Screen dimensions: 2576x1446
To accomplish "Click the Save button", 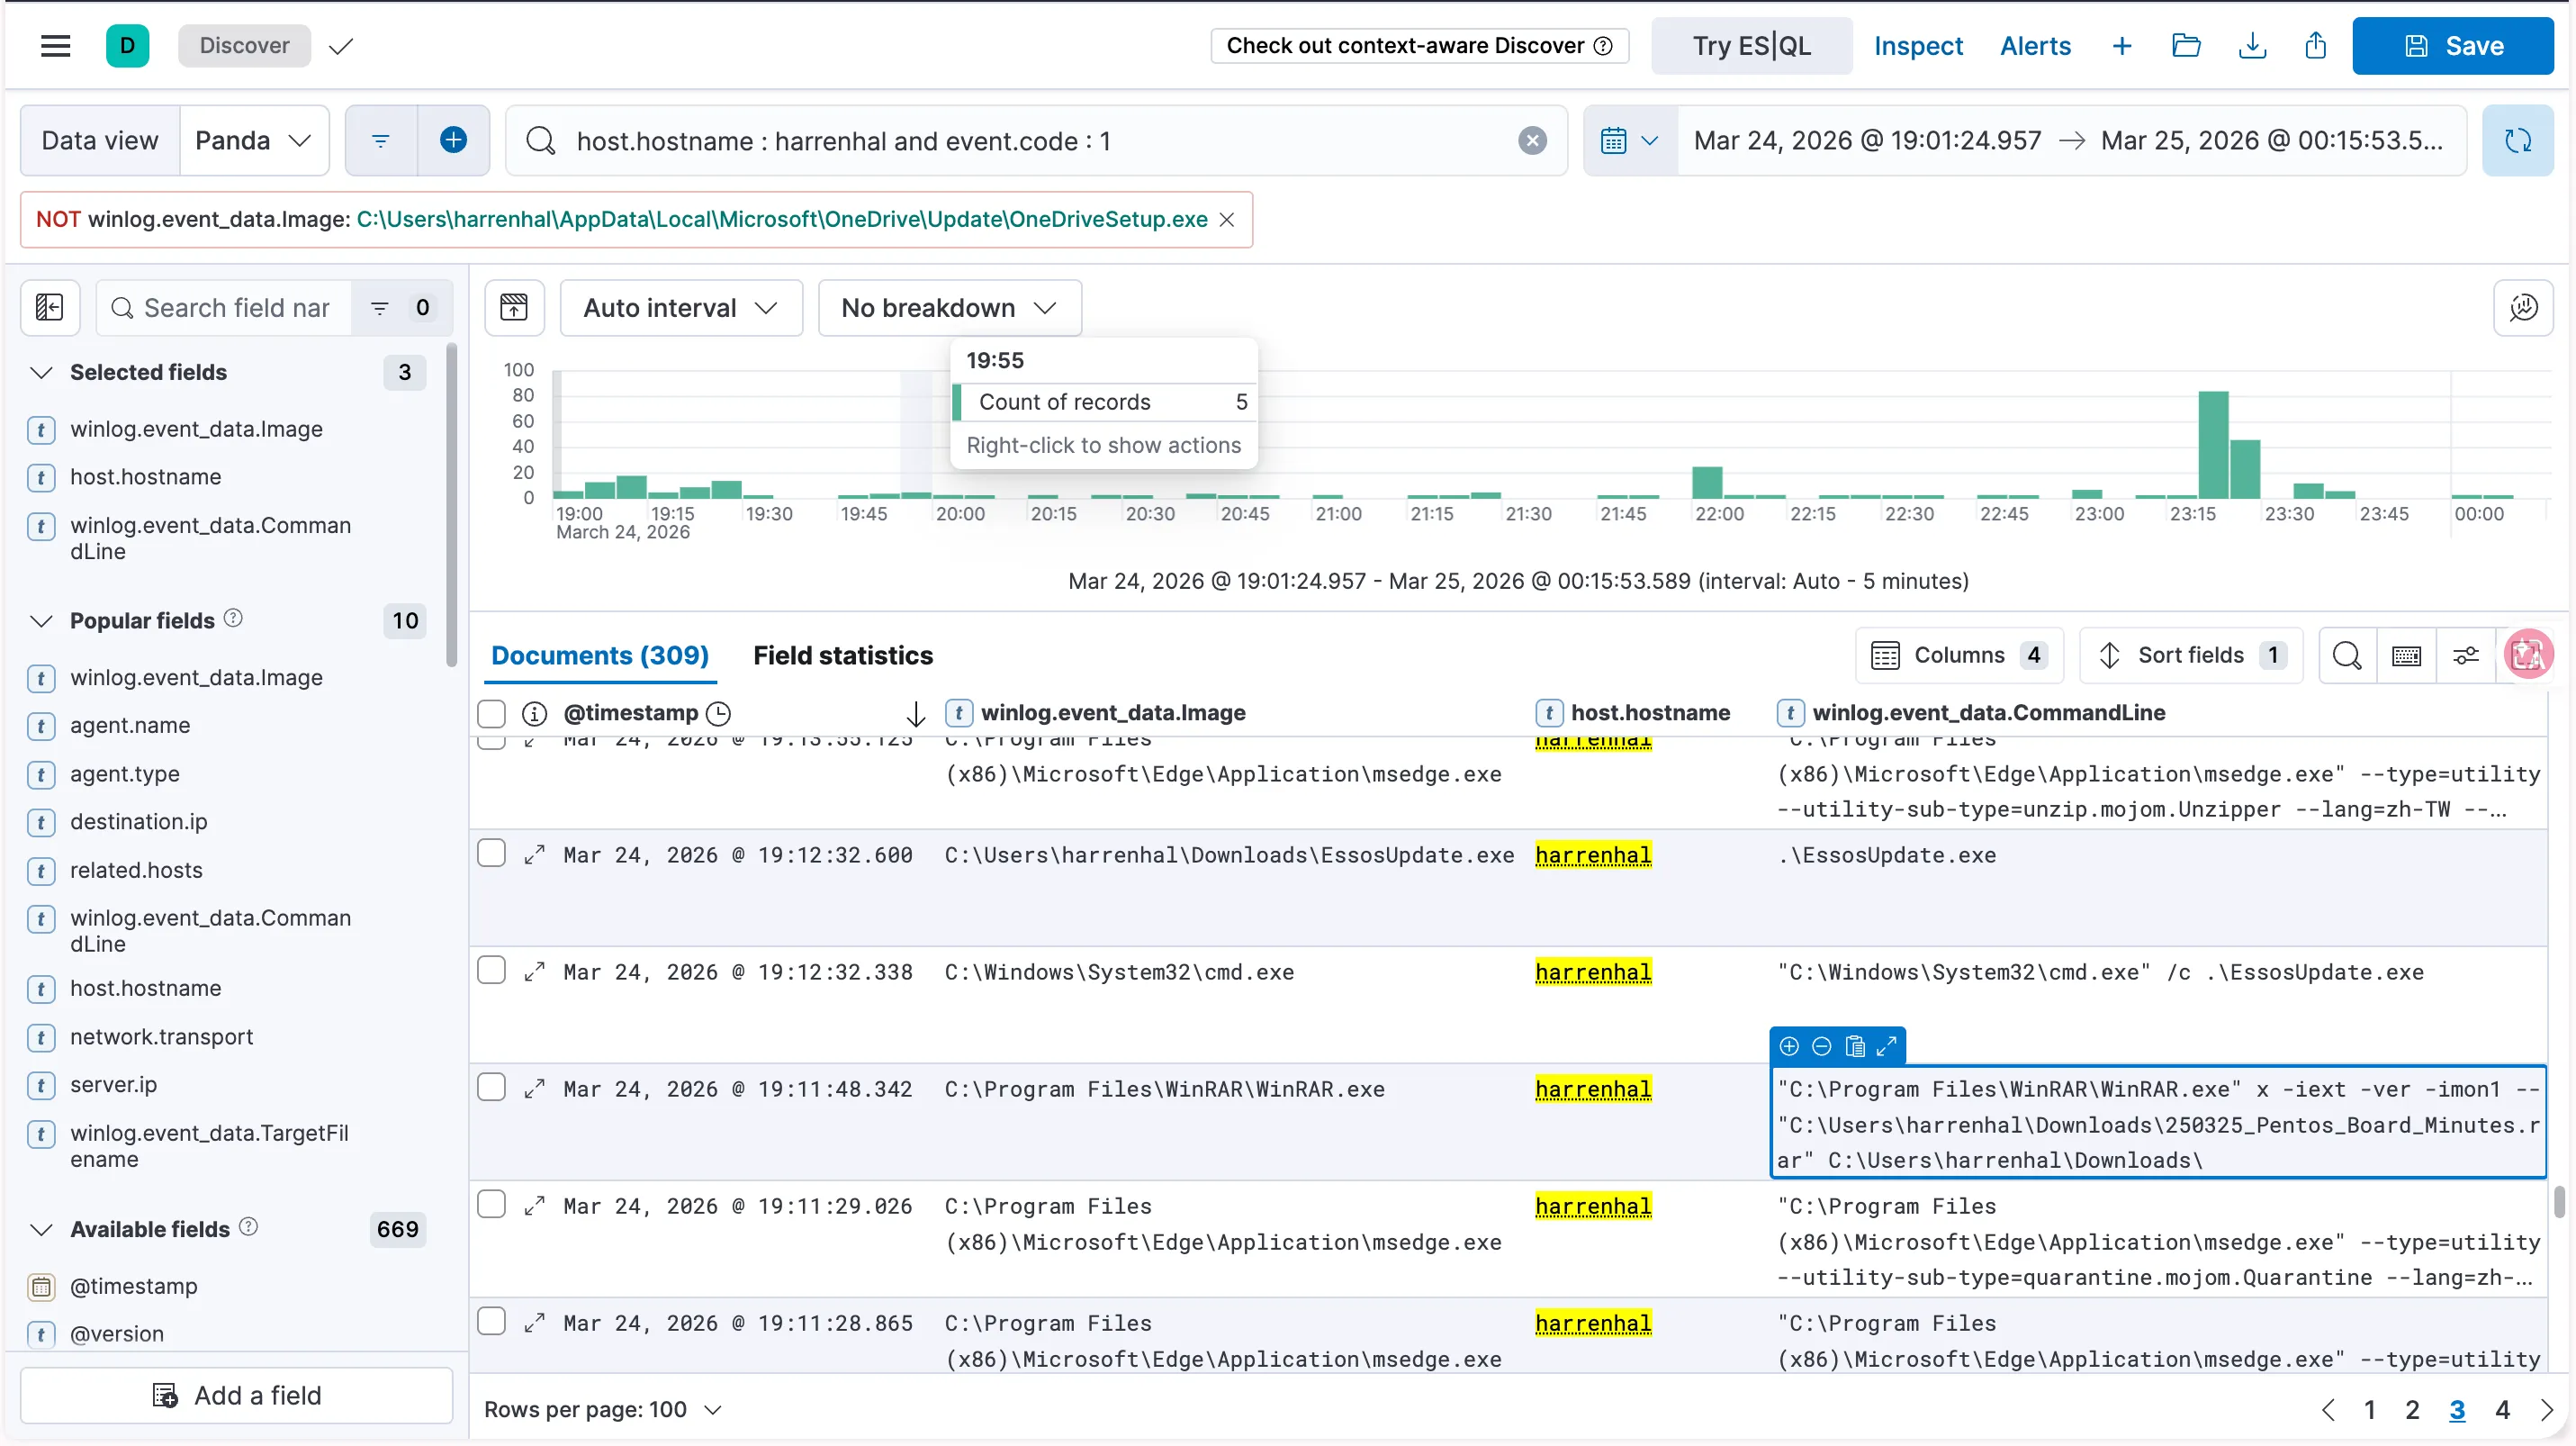I will [x=2453, y=46].
